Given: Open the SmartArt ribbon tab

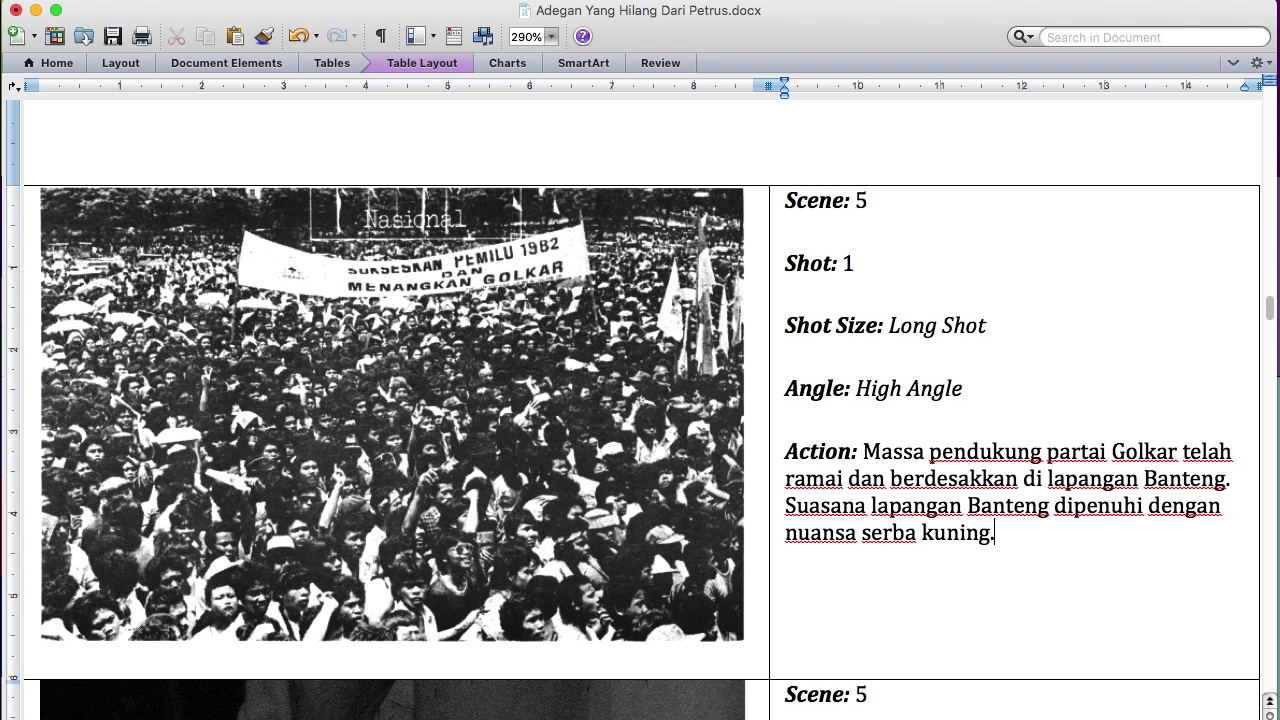Looking at the screenshot, I should click(x=583, y=63).
